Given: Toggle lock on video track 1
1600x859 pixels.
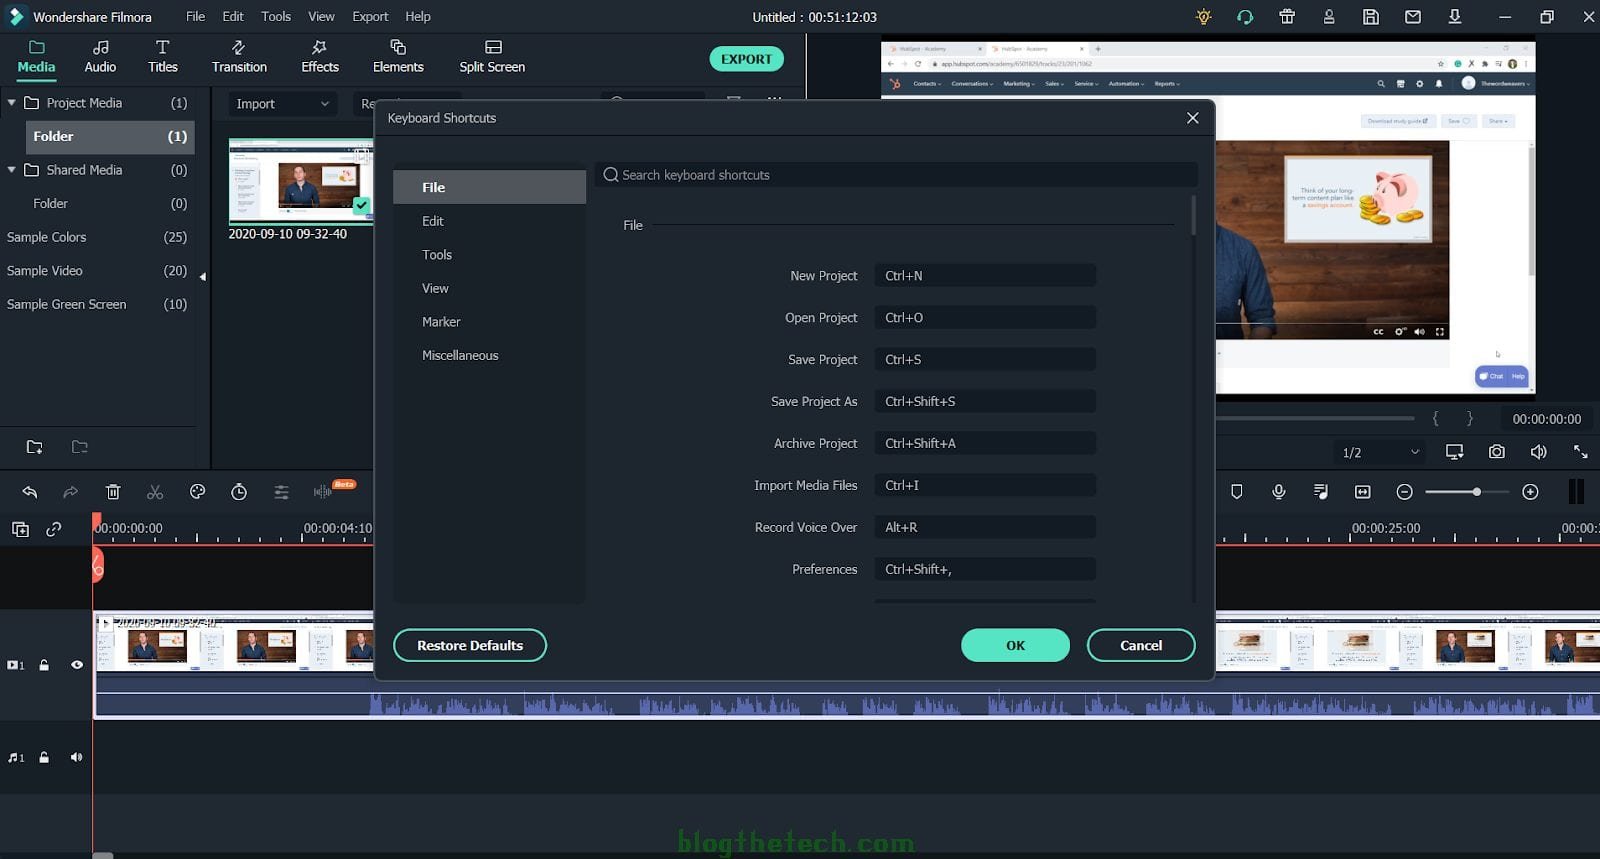Looking at the screenshot, I should click(x=44, y=665).
